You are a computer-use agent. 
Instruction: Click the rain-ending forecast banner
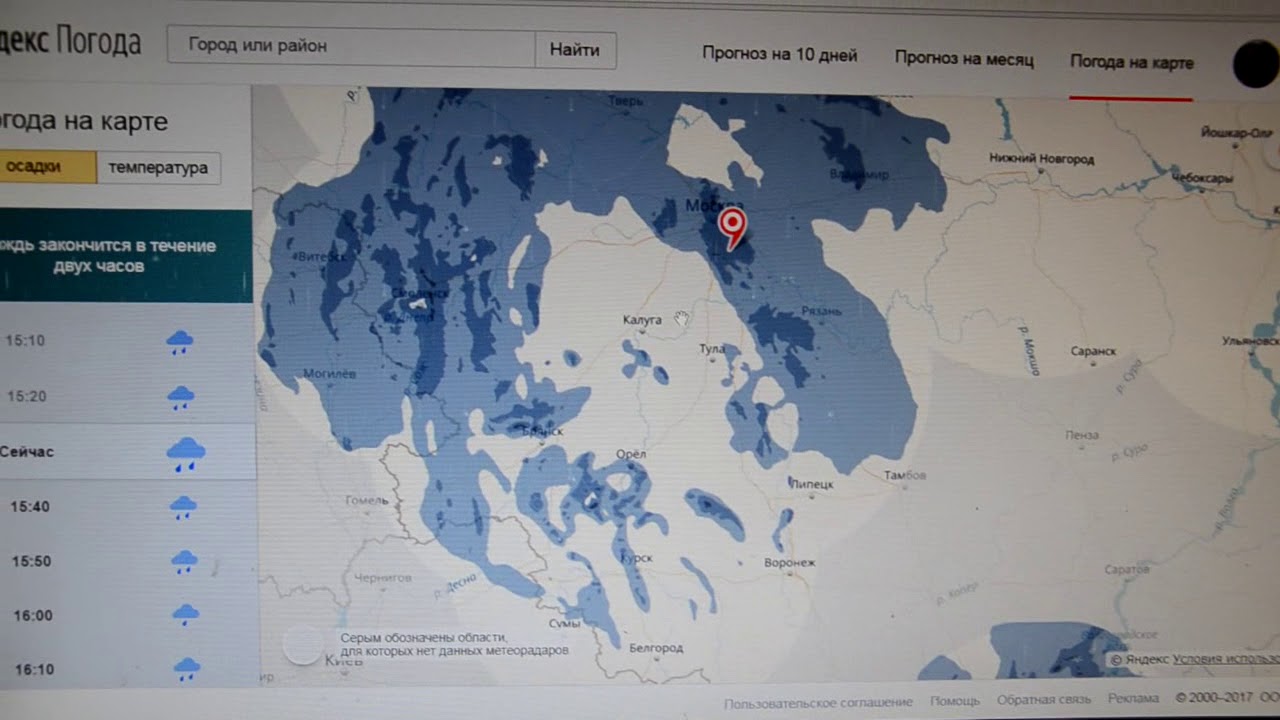(126, 256)
